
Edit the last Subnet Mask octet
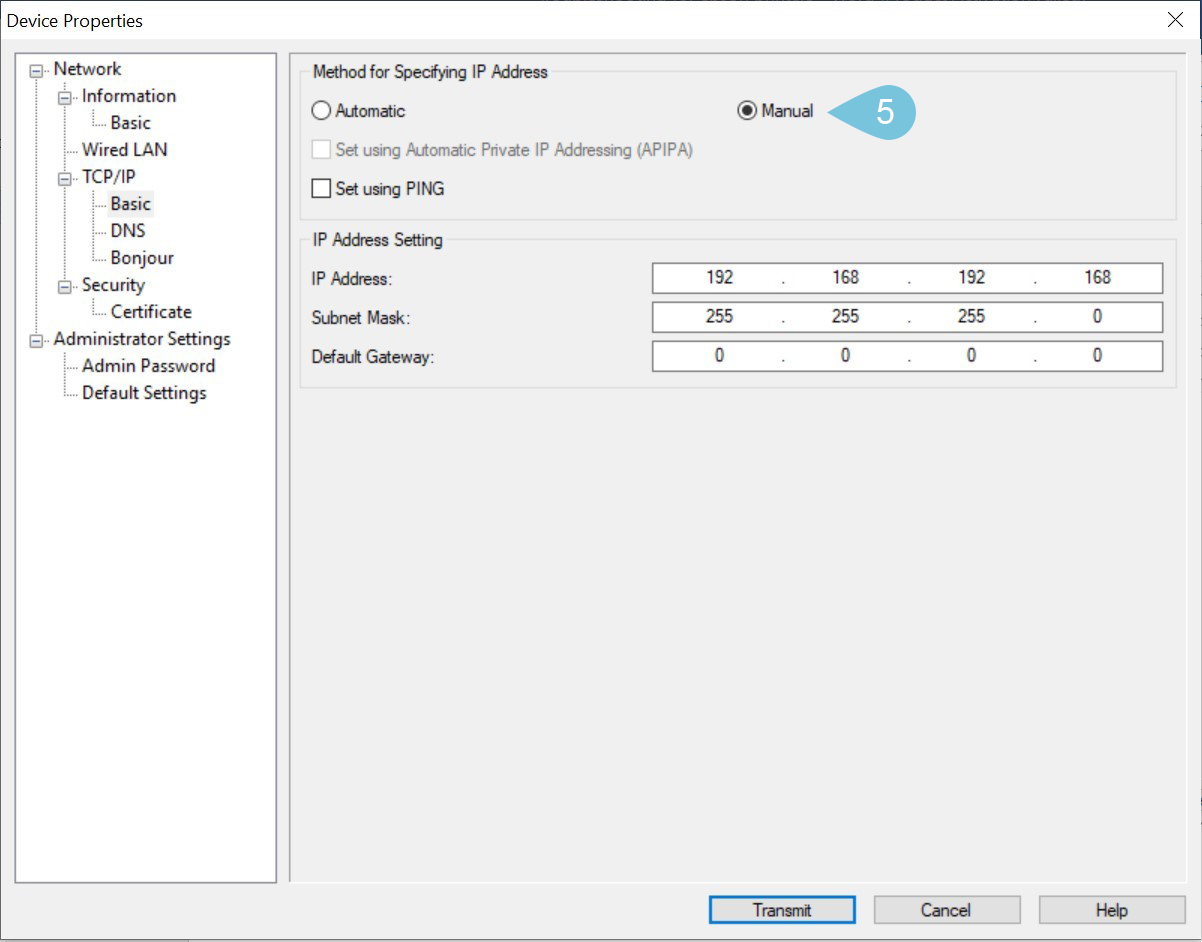click(x=1097, y=316)
